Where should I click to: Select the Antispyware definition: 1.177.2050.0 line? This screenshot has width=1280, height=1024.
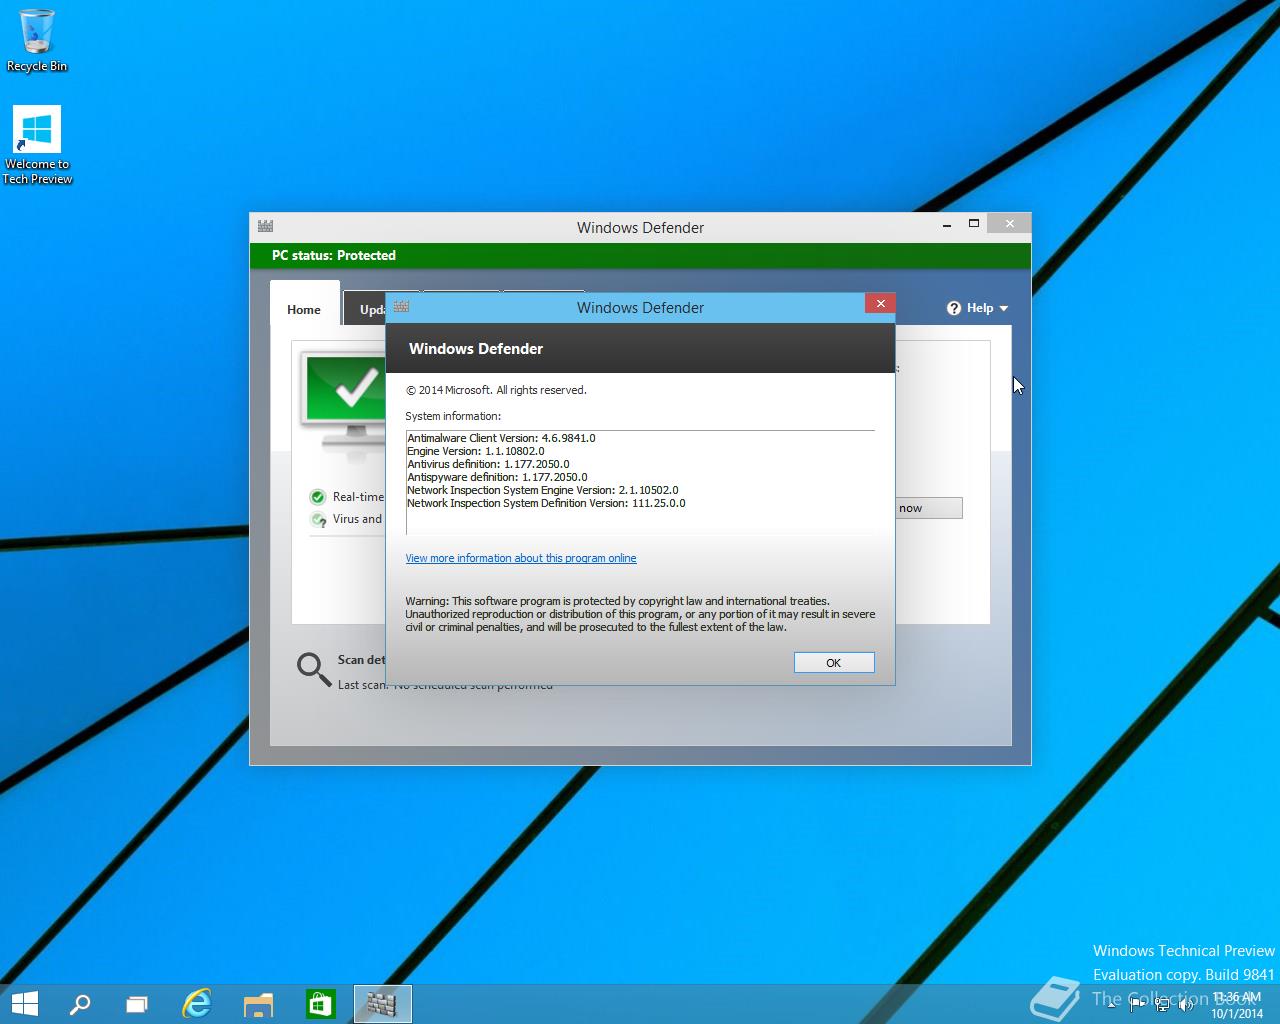click(497, 477)
